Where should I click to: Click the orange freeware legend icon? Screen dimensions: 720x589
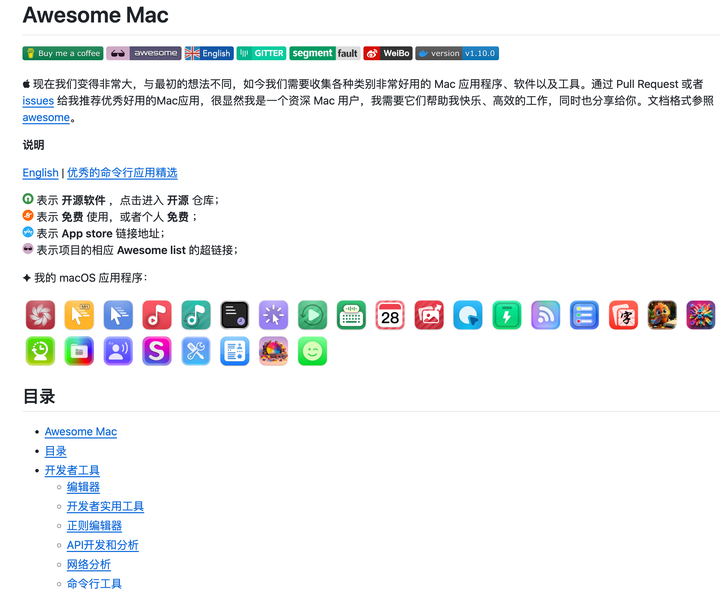click(x=28, y=215)
